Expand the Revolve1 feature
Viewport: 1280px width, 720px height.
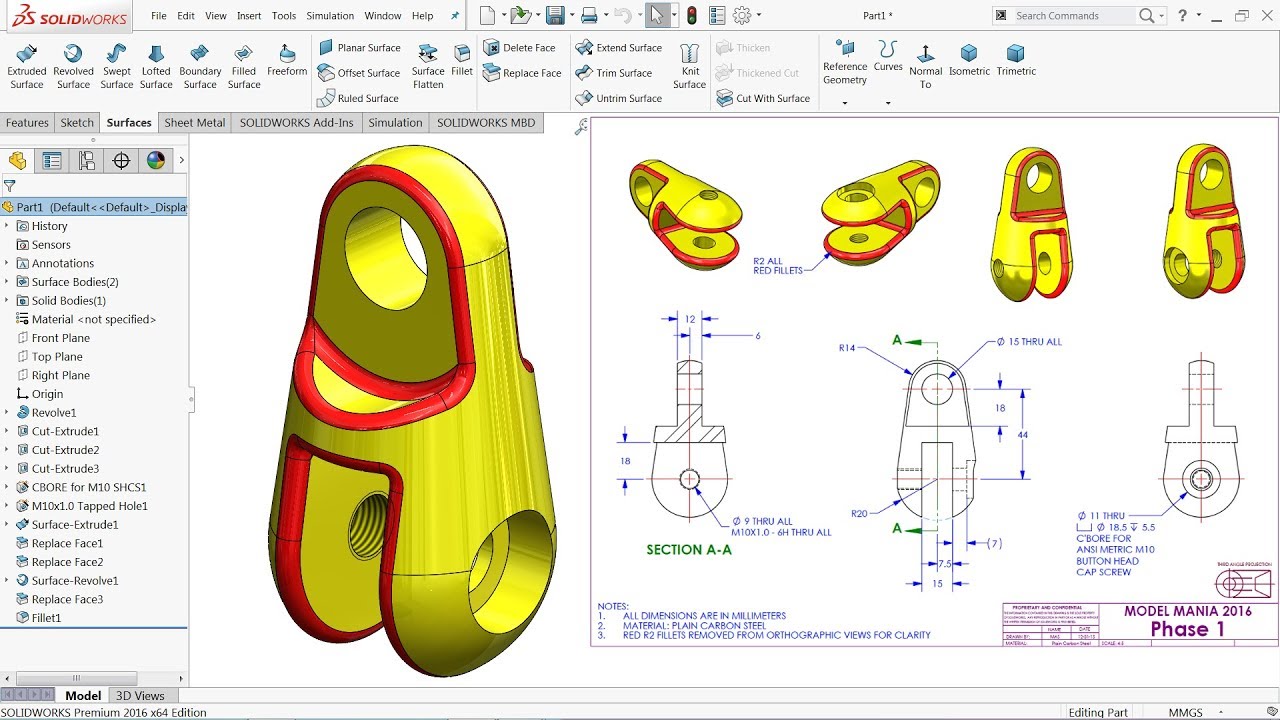[x=7, y=412]
